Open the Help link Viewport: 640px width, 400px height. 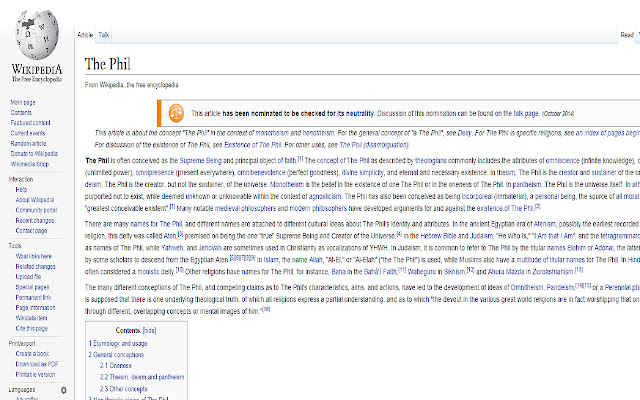[x=21, y=190]
